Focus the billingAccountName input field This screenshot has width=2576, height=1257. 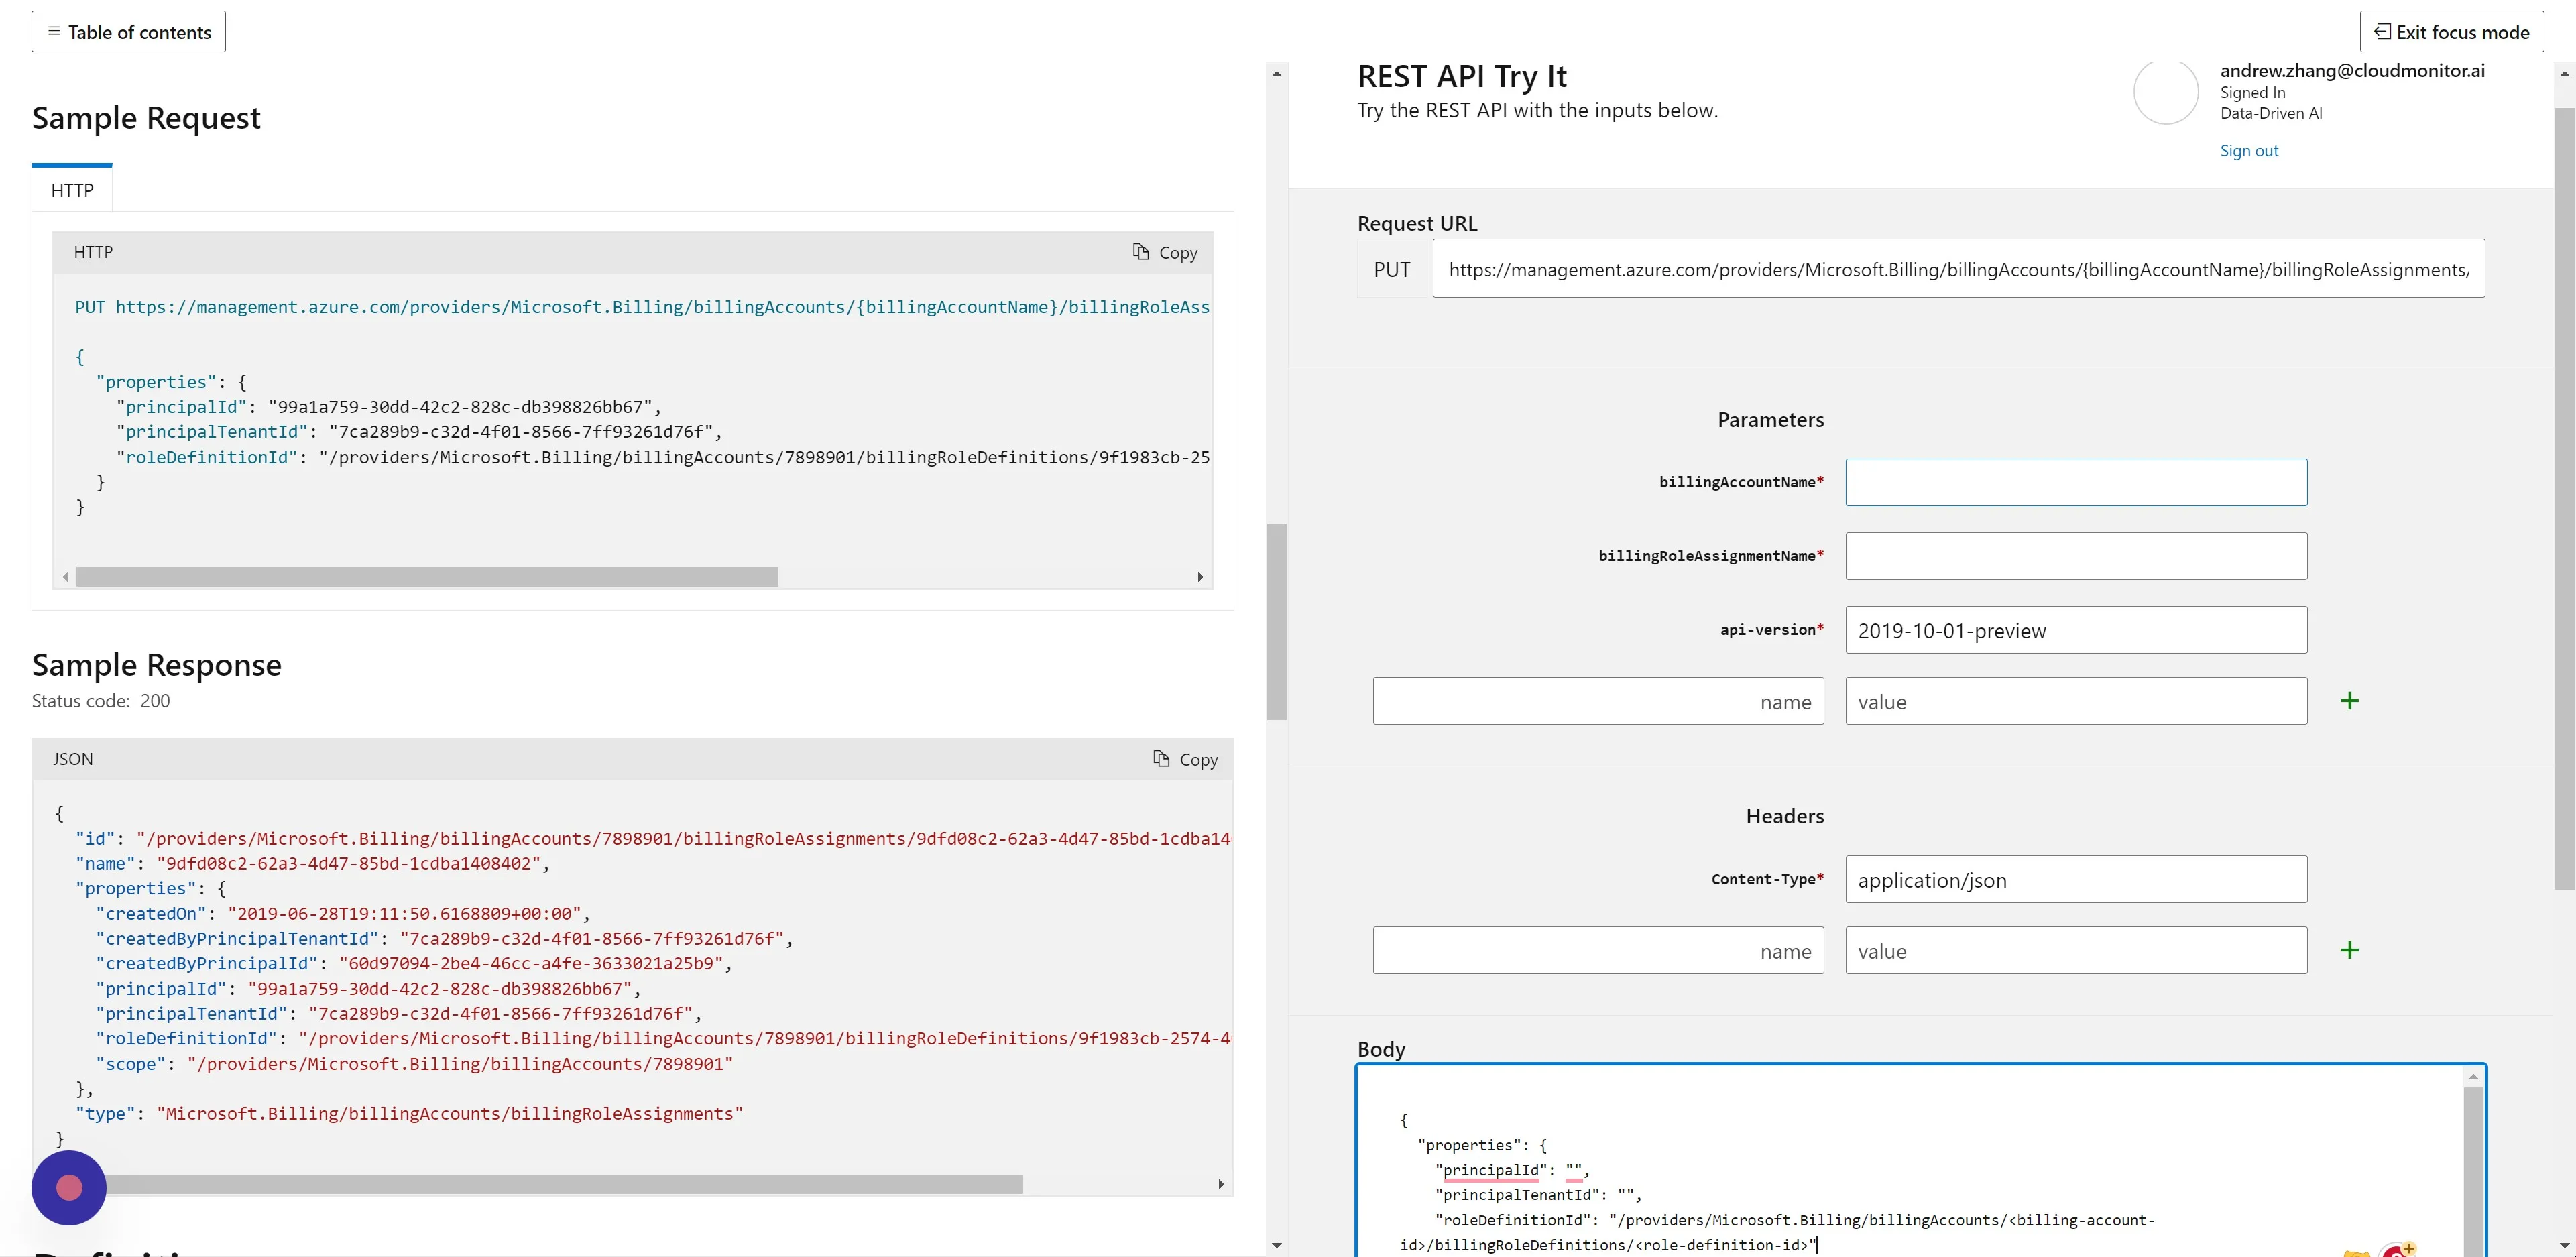click(2076, 482)
